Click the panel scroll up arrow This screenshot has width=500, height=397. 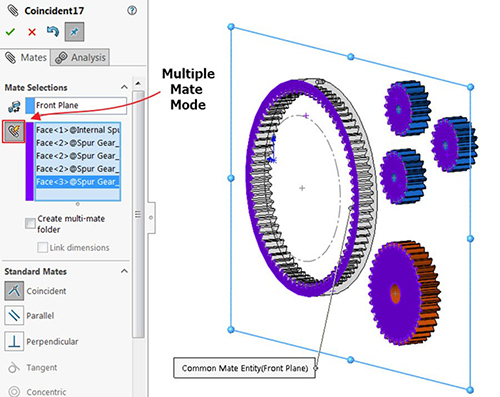pyautogui.click(x=138, y=83)
